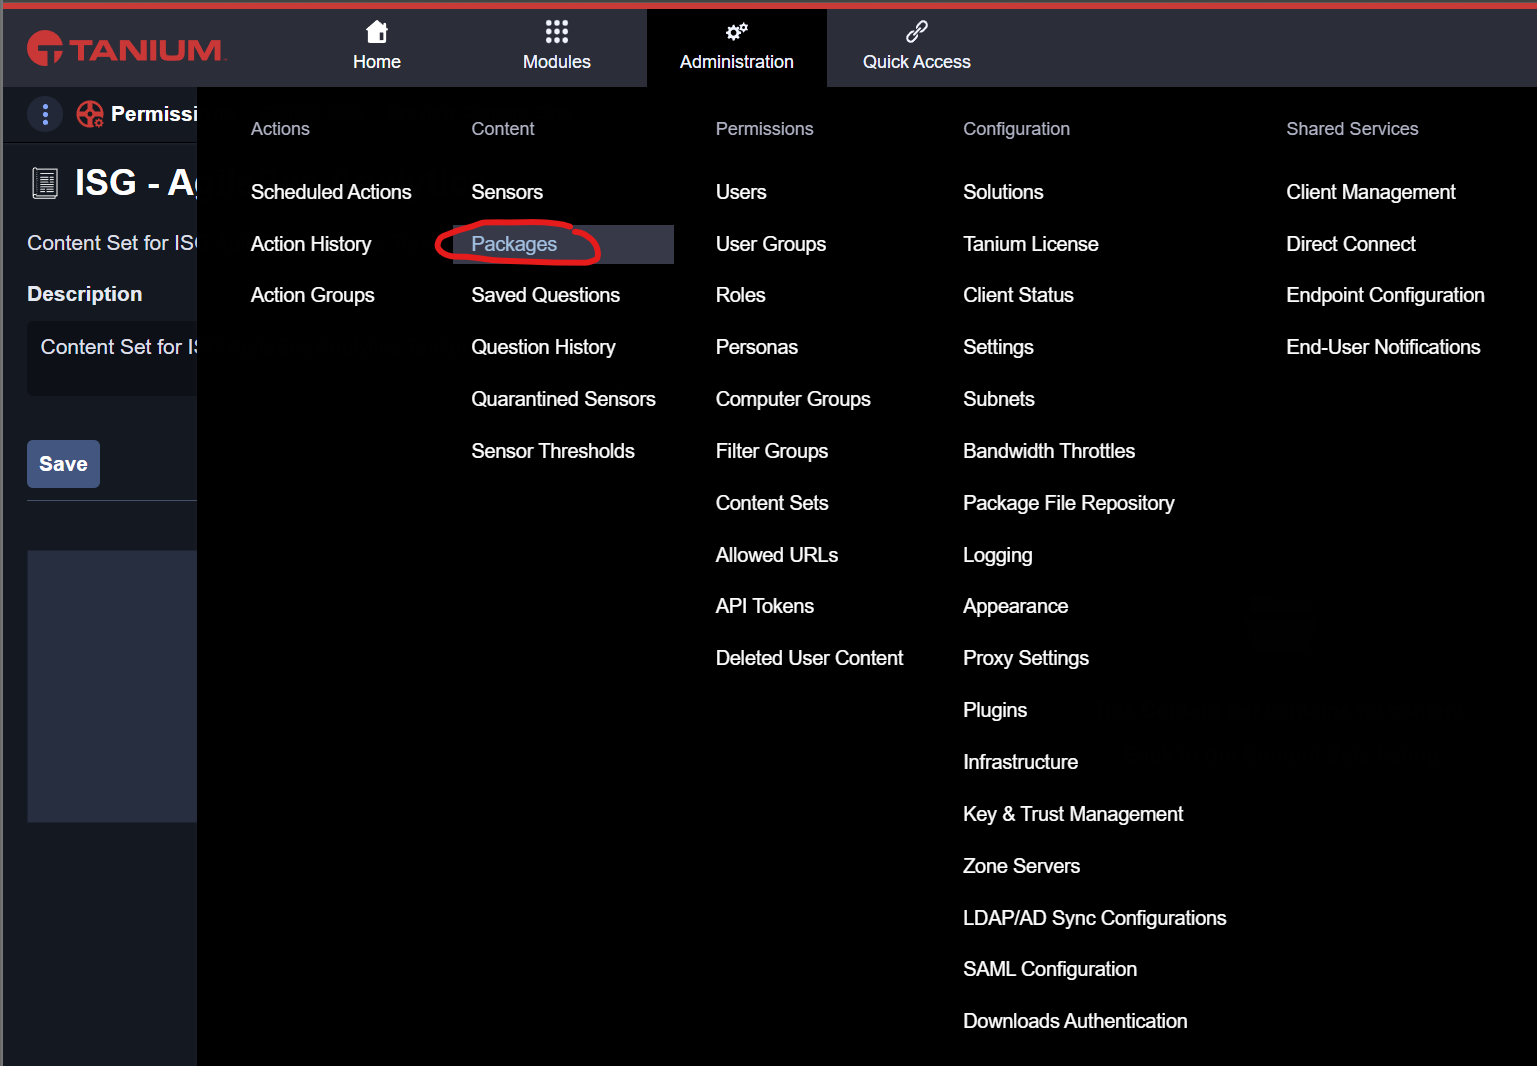Open Sensor Thresholds
Image resolution: width=1537 pixels, height=1066 pixels.
(553, 451)
